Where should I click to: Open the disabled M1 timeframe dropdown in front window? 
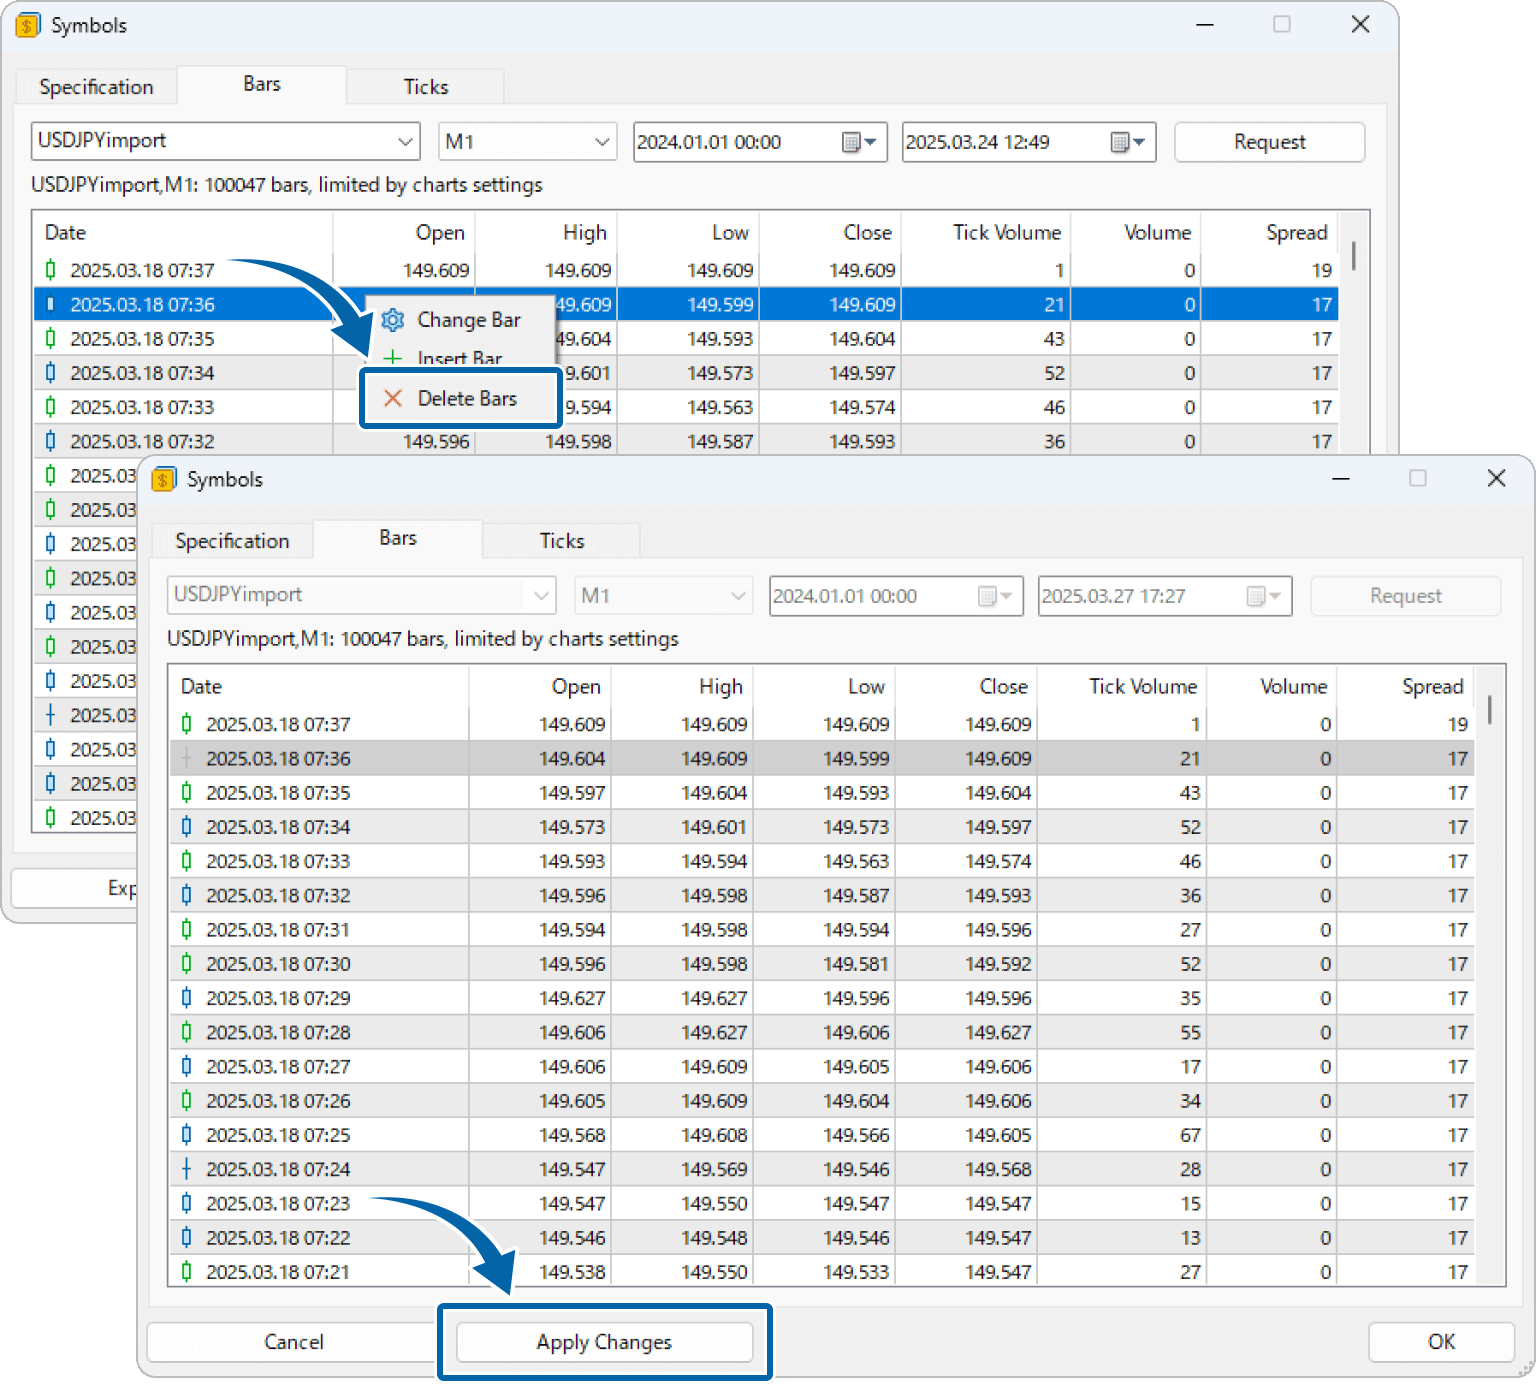738,595
